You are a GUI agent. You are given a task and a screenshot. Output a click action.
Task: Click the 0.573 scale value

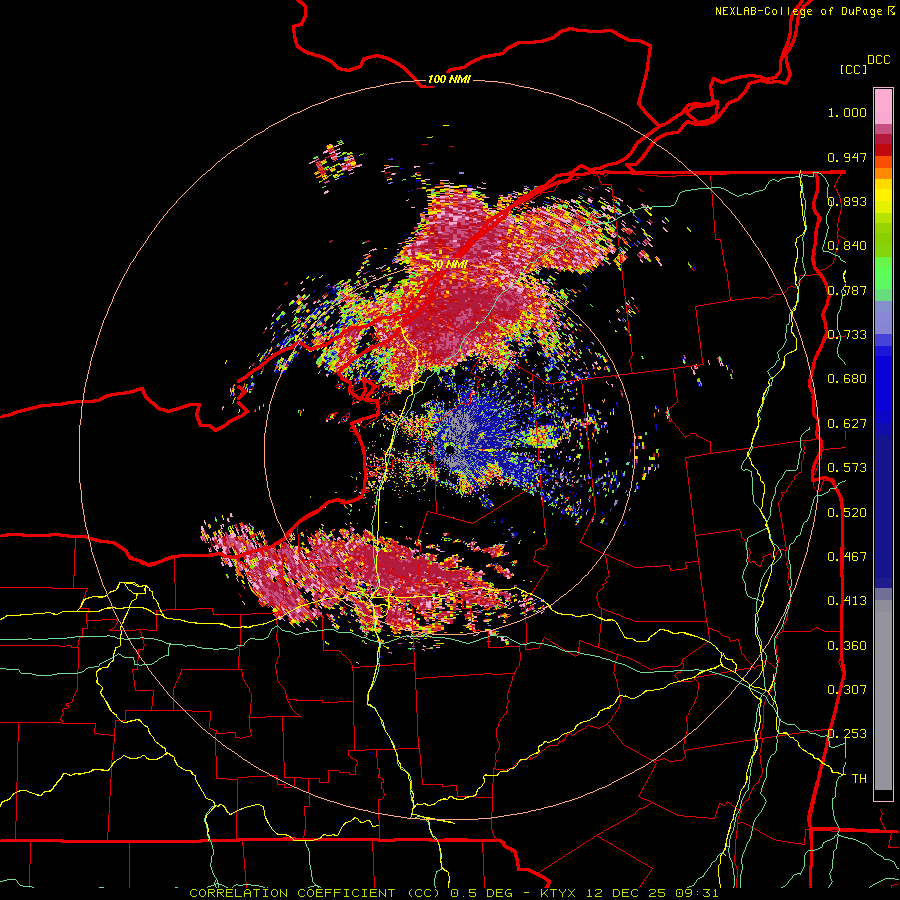click(847, 468)
